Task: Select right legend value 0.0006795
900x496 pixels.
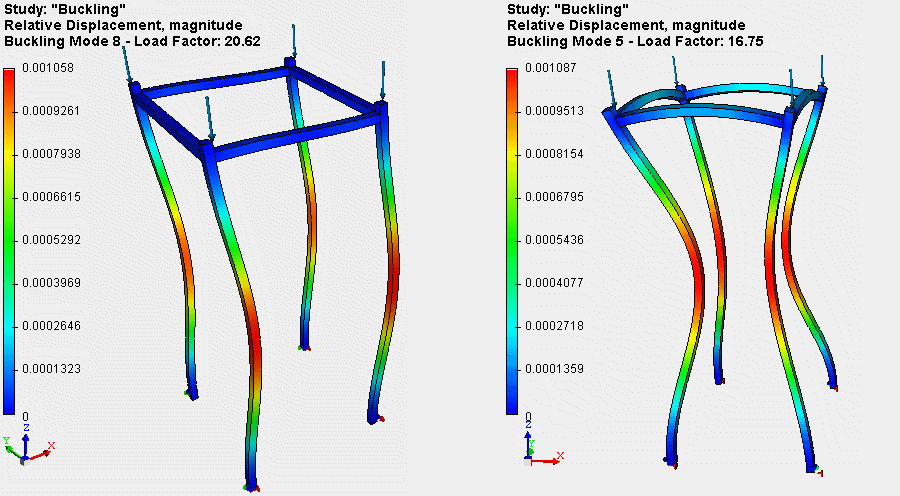Action: tap(554, 197)
